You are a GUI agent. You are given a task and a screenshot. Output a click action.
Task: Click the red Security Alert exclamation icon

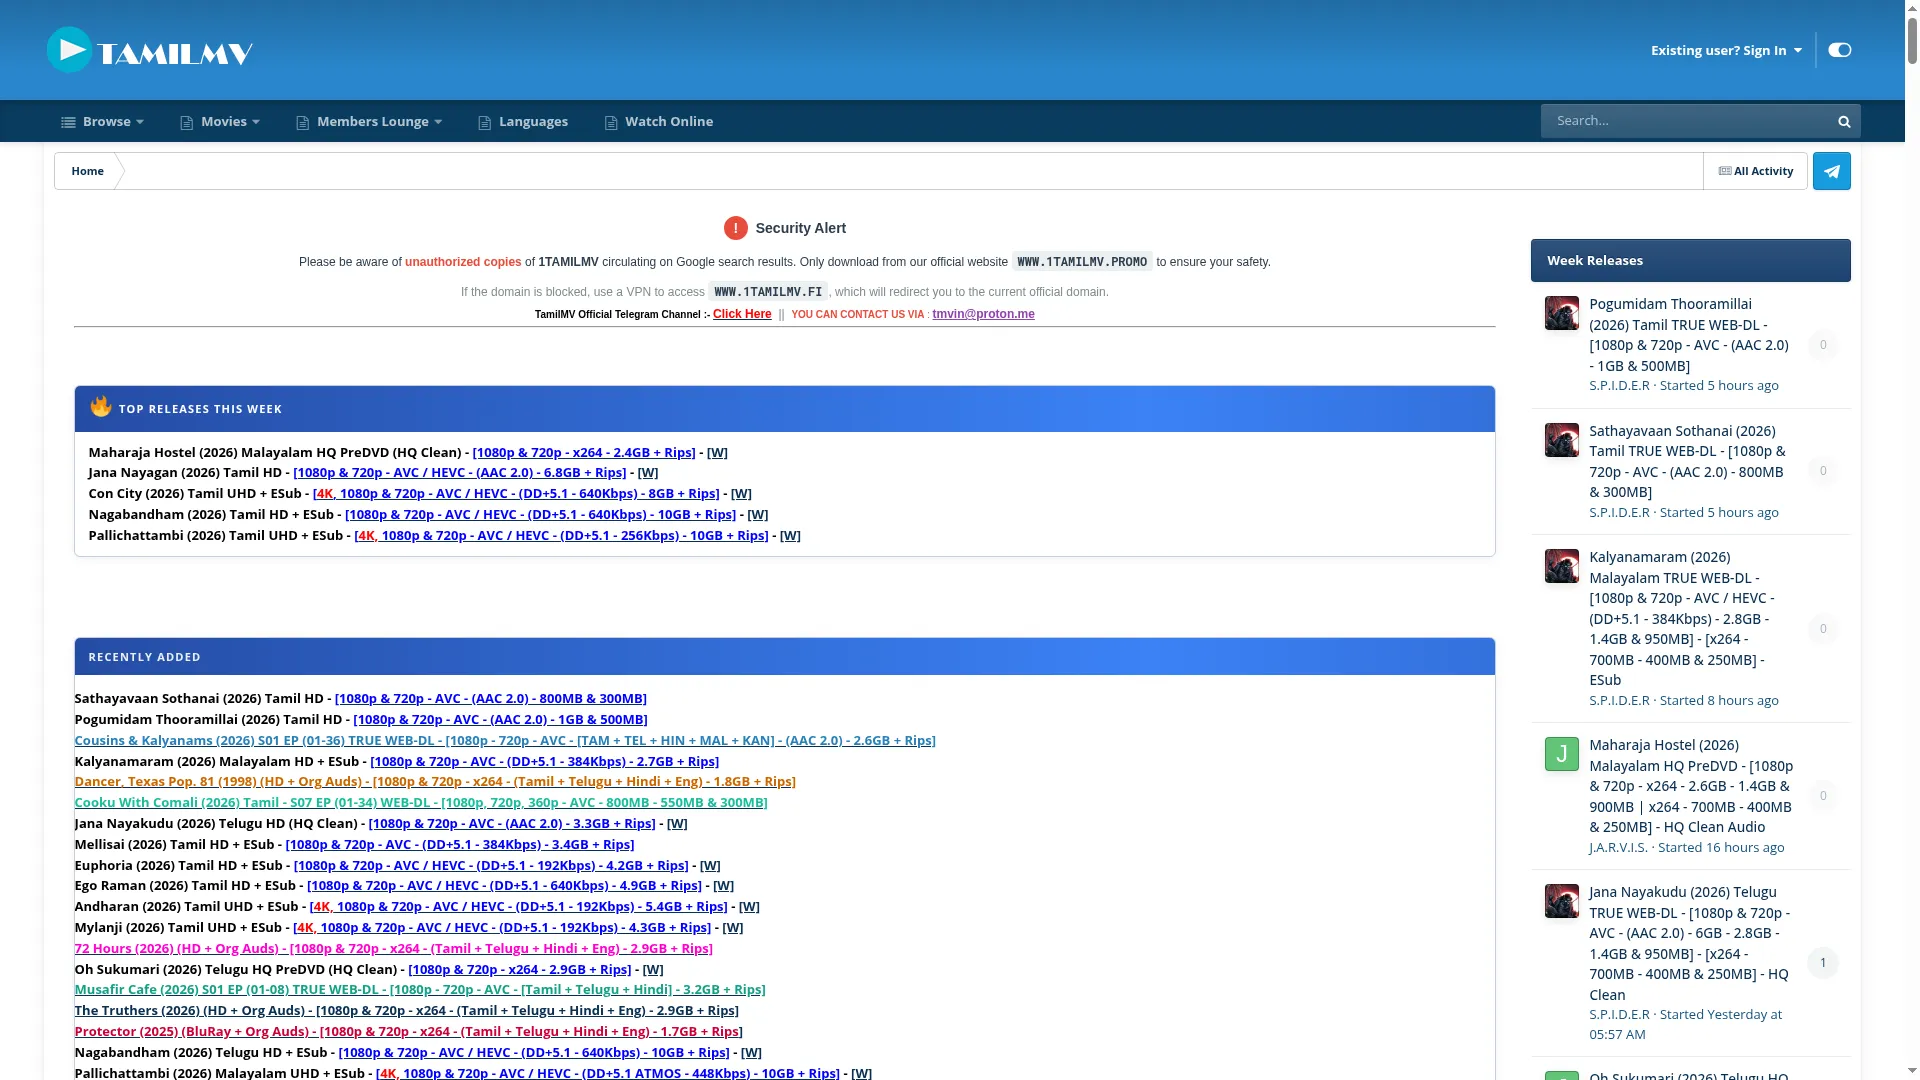pyautogui.click(x=735, y=228)
